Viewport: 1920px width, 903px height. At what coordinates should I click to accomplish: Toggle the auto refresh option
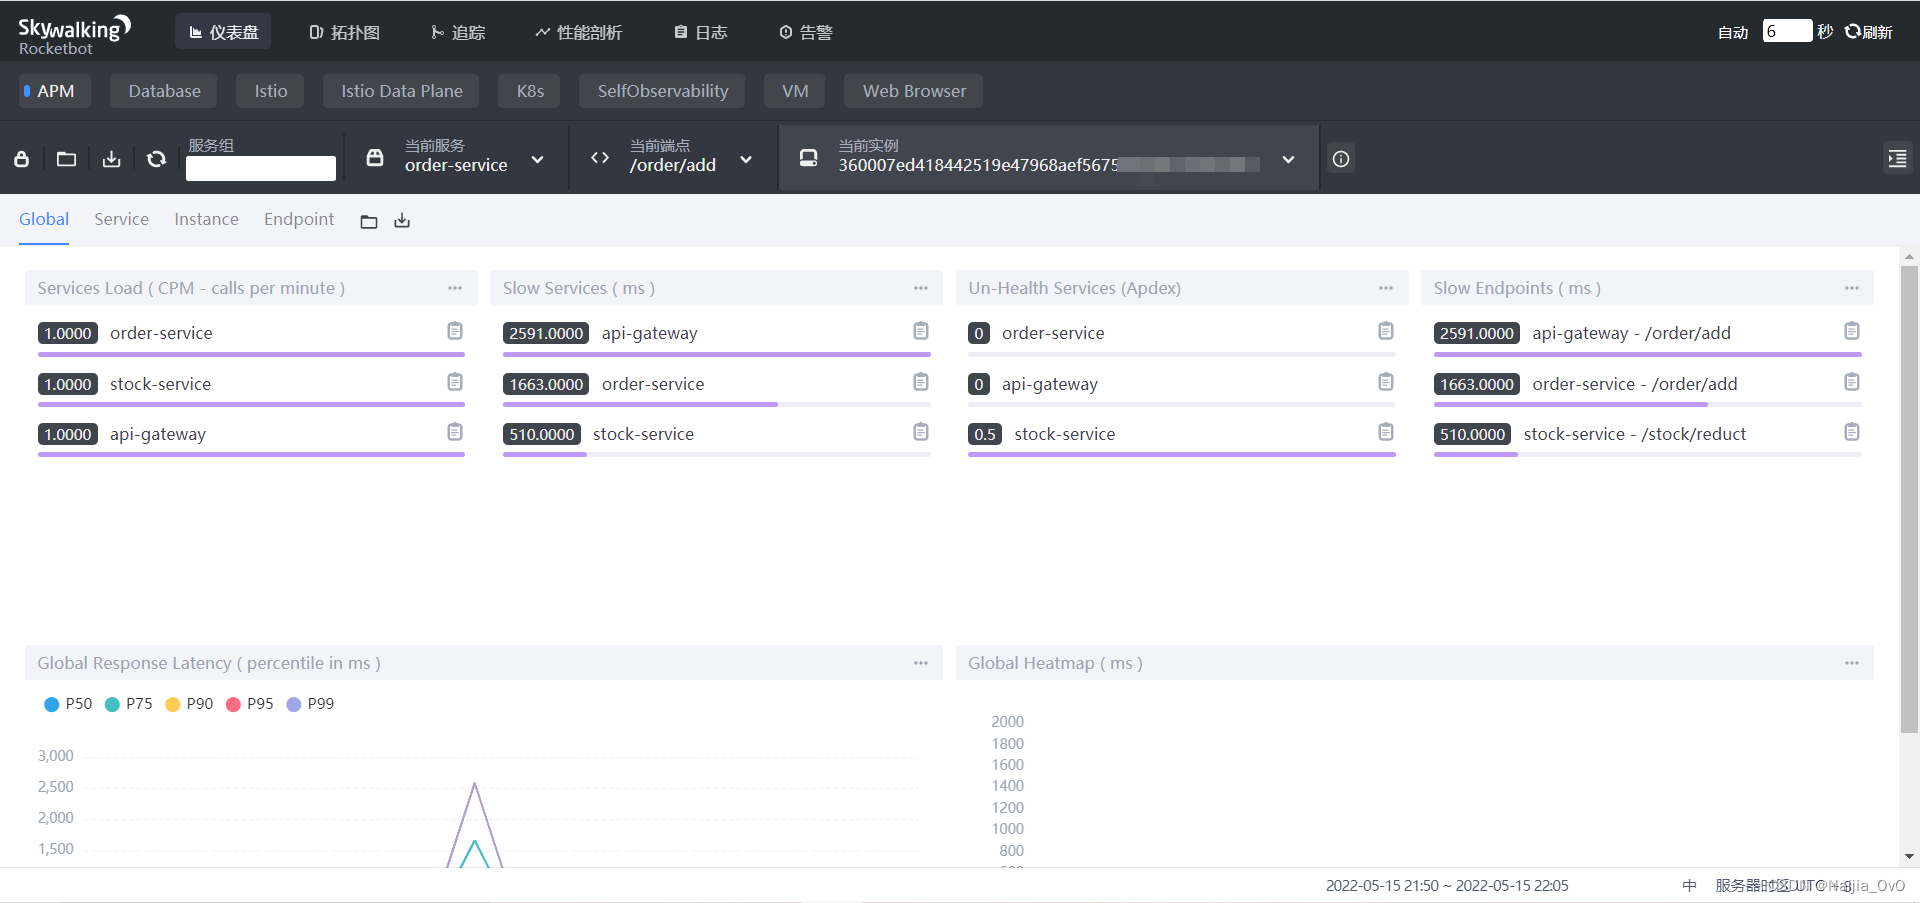pos(1733,32)
